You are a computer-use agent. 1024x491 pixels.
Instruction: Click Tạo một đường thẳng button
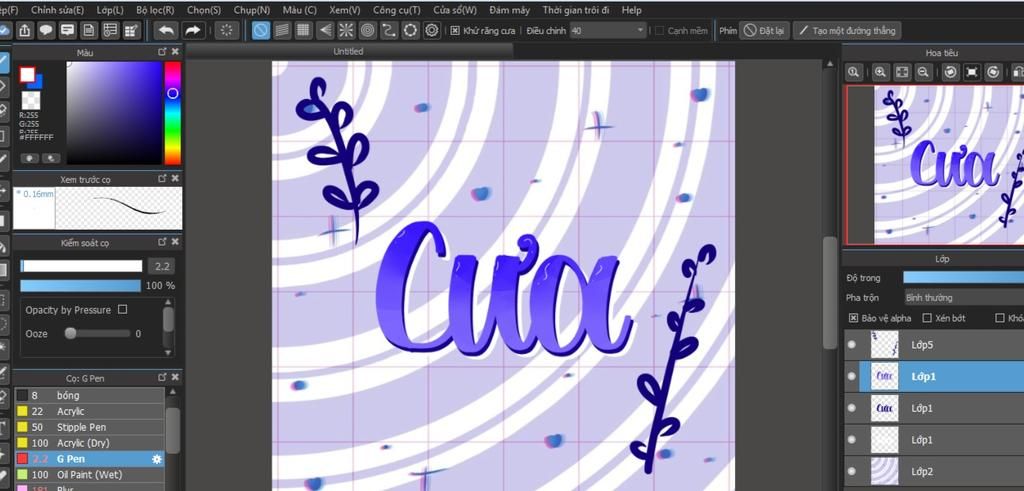pos(848,31)
